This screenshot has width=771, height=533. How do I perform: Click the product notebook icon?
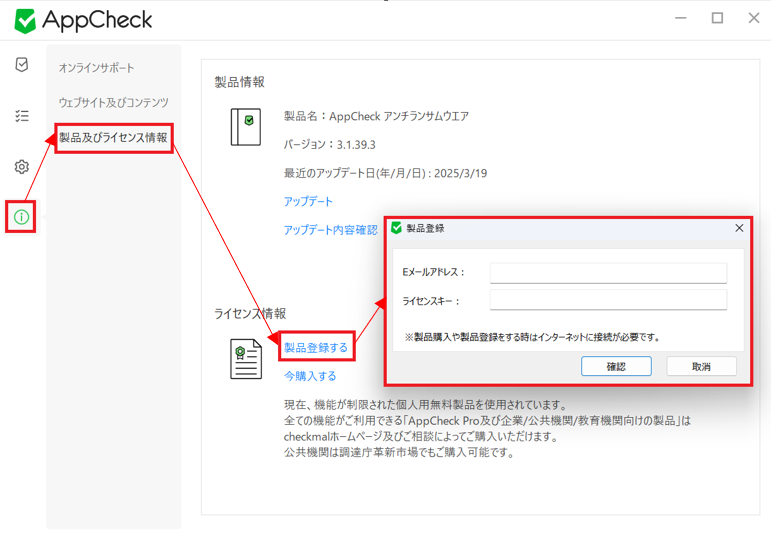tap(246, 127)
